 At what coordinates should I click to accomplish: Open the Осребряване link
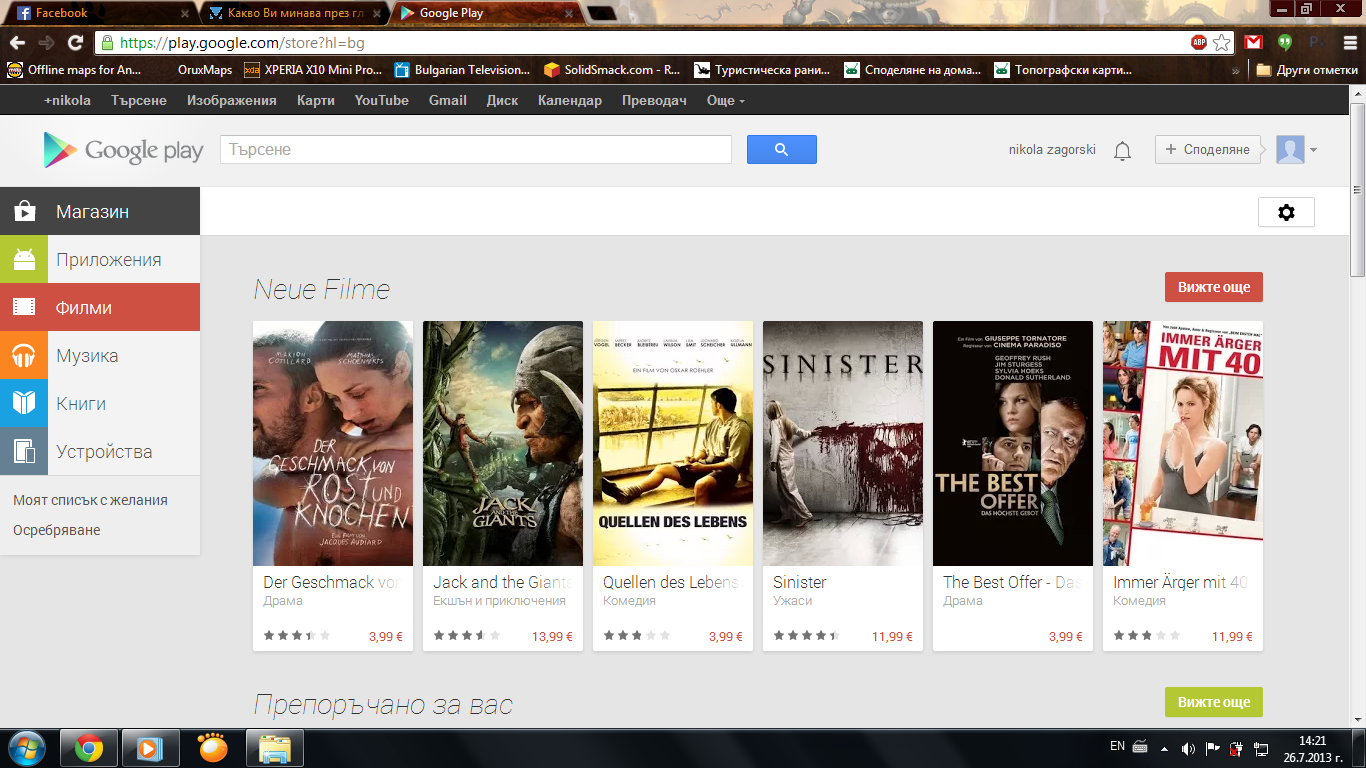coord(57,530)
